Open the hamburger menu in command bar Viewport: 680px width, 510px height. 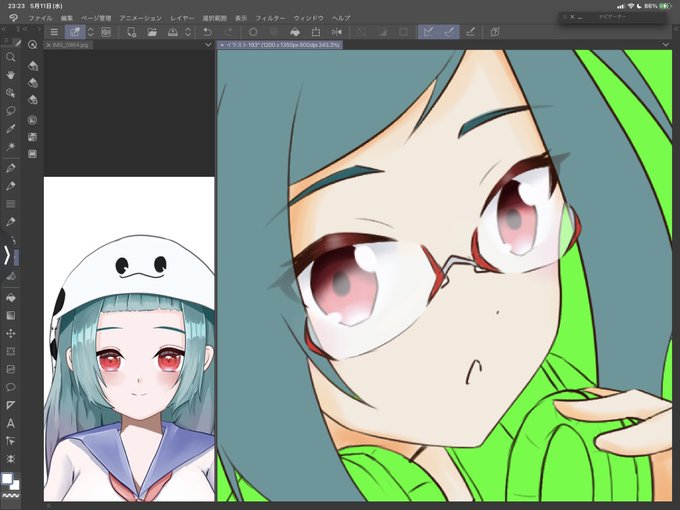tap(54, 32)
